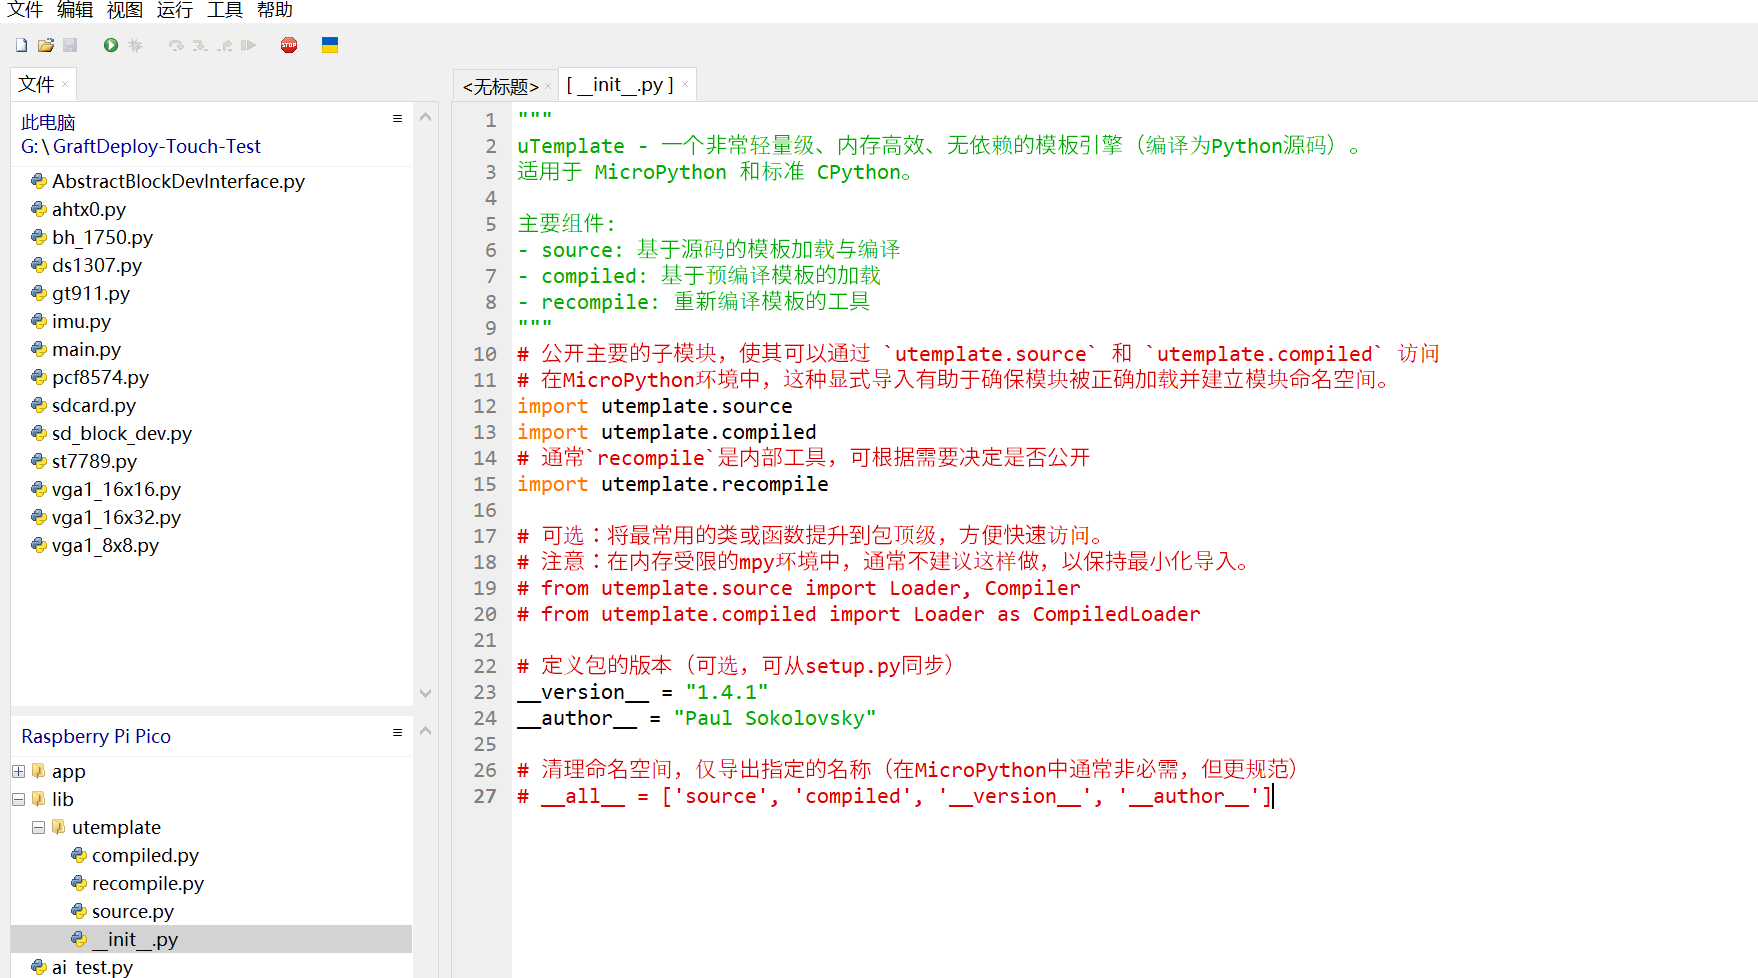
Task: Open the 文件 menu
Action: click(25, 10)
